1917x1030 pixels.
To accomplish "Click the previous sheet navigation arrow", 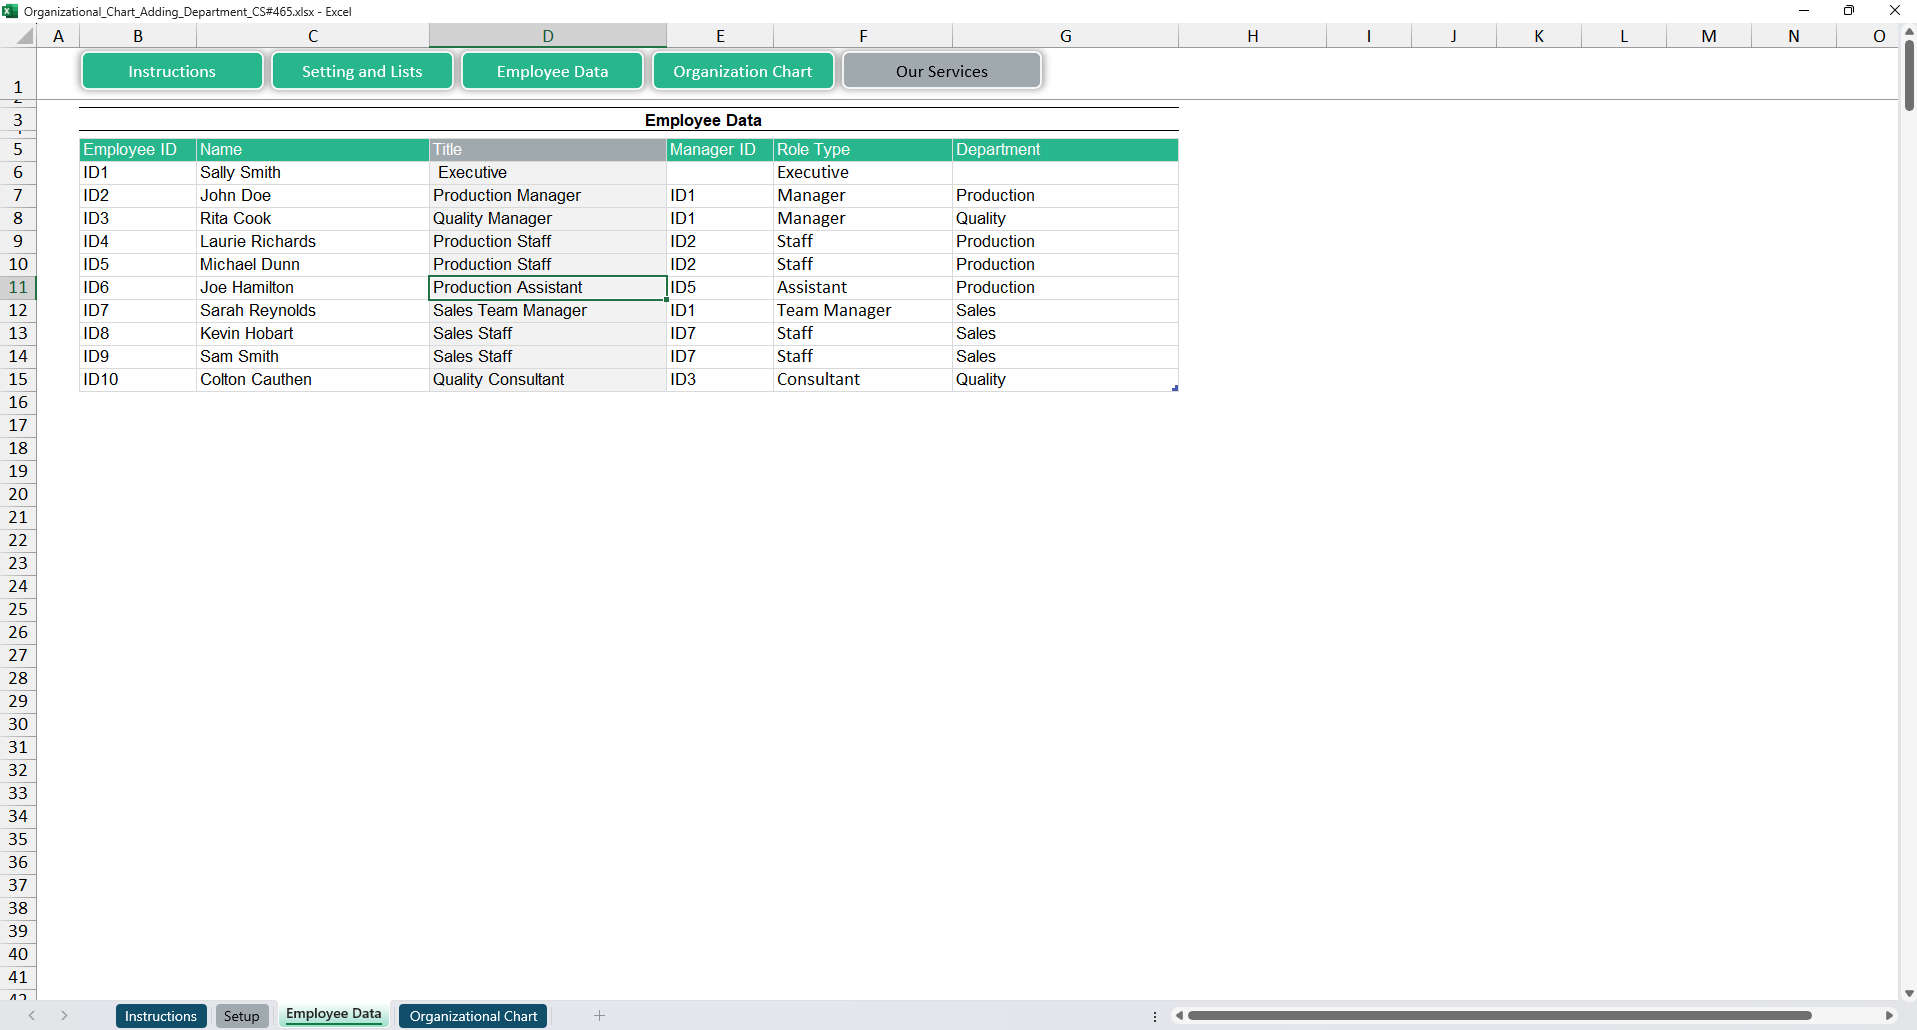I will click(x=32, y=1015).
